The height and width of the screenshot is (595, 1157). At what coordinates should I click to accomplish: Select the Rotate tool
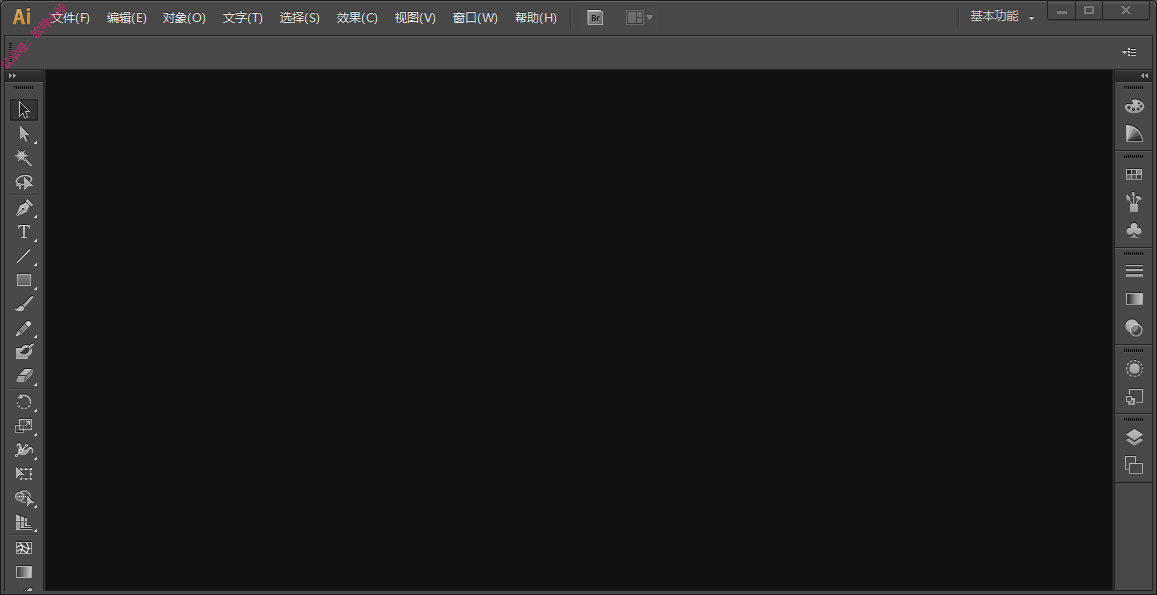pyautogui.click(x=24, y=402)
